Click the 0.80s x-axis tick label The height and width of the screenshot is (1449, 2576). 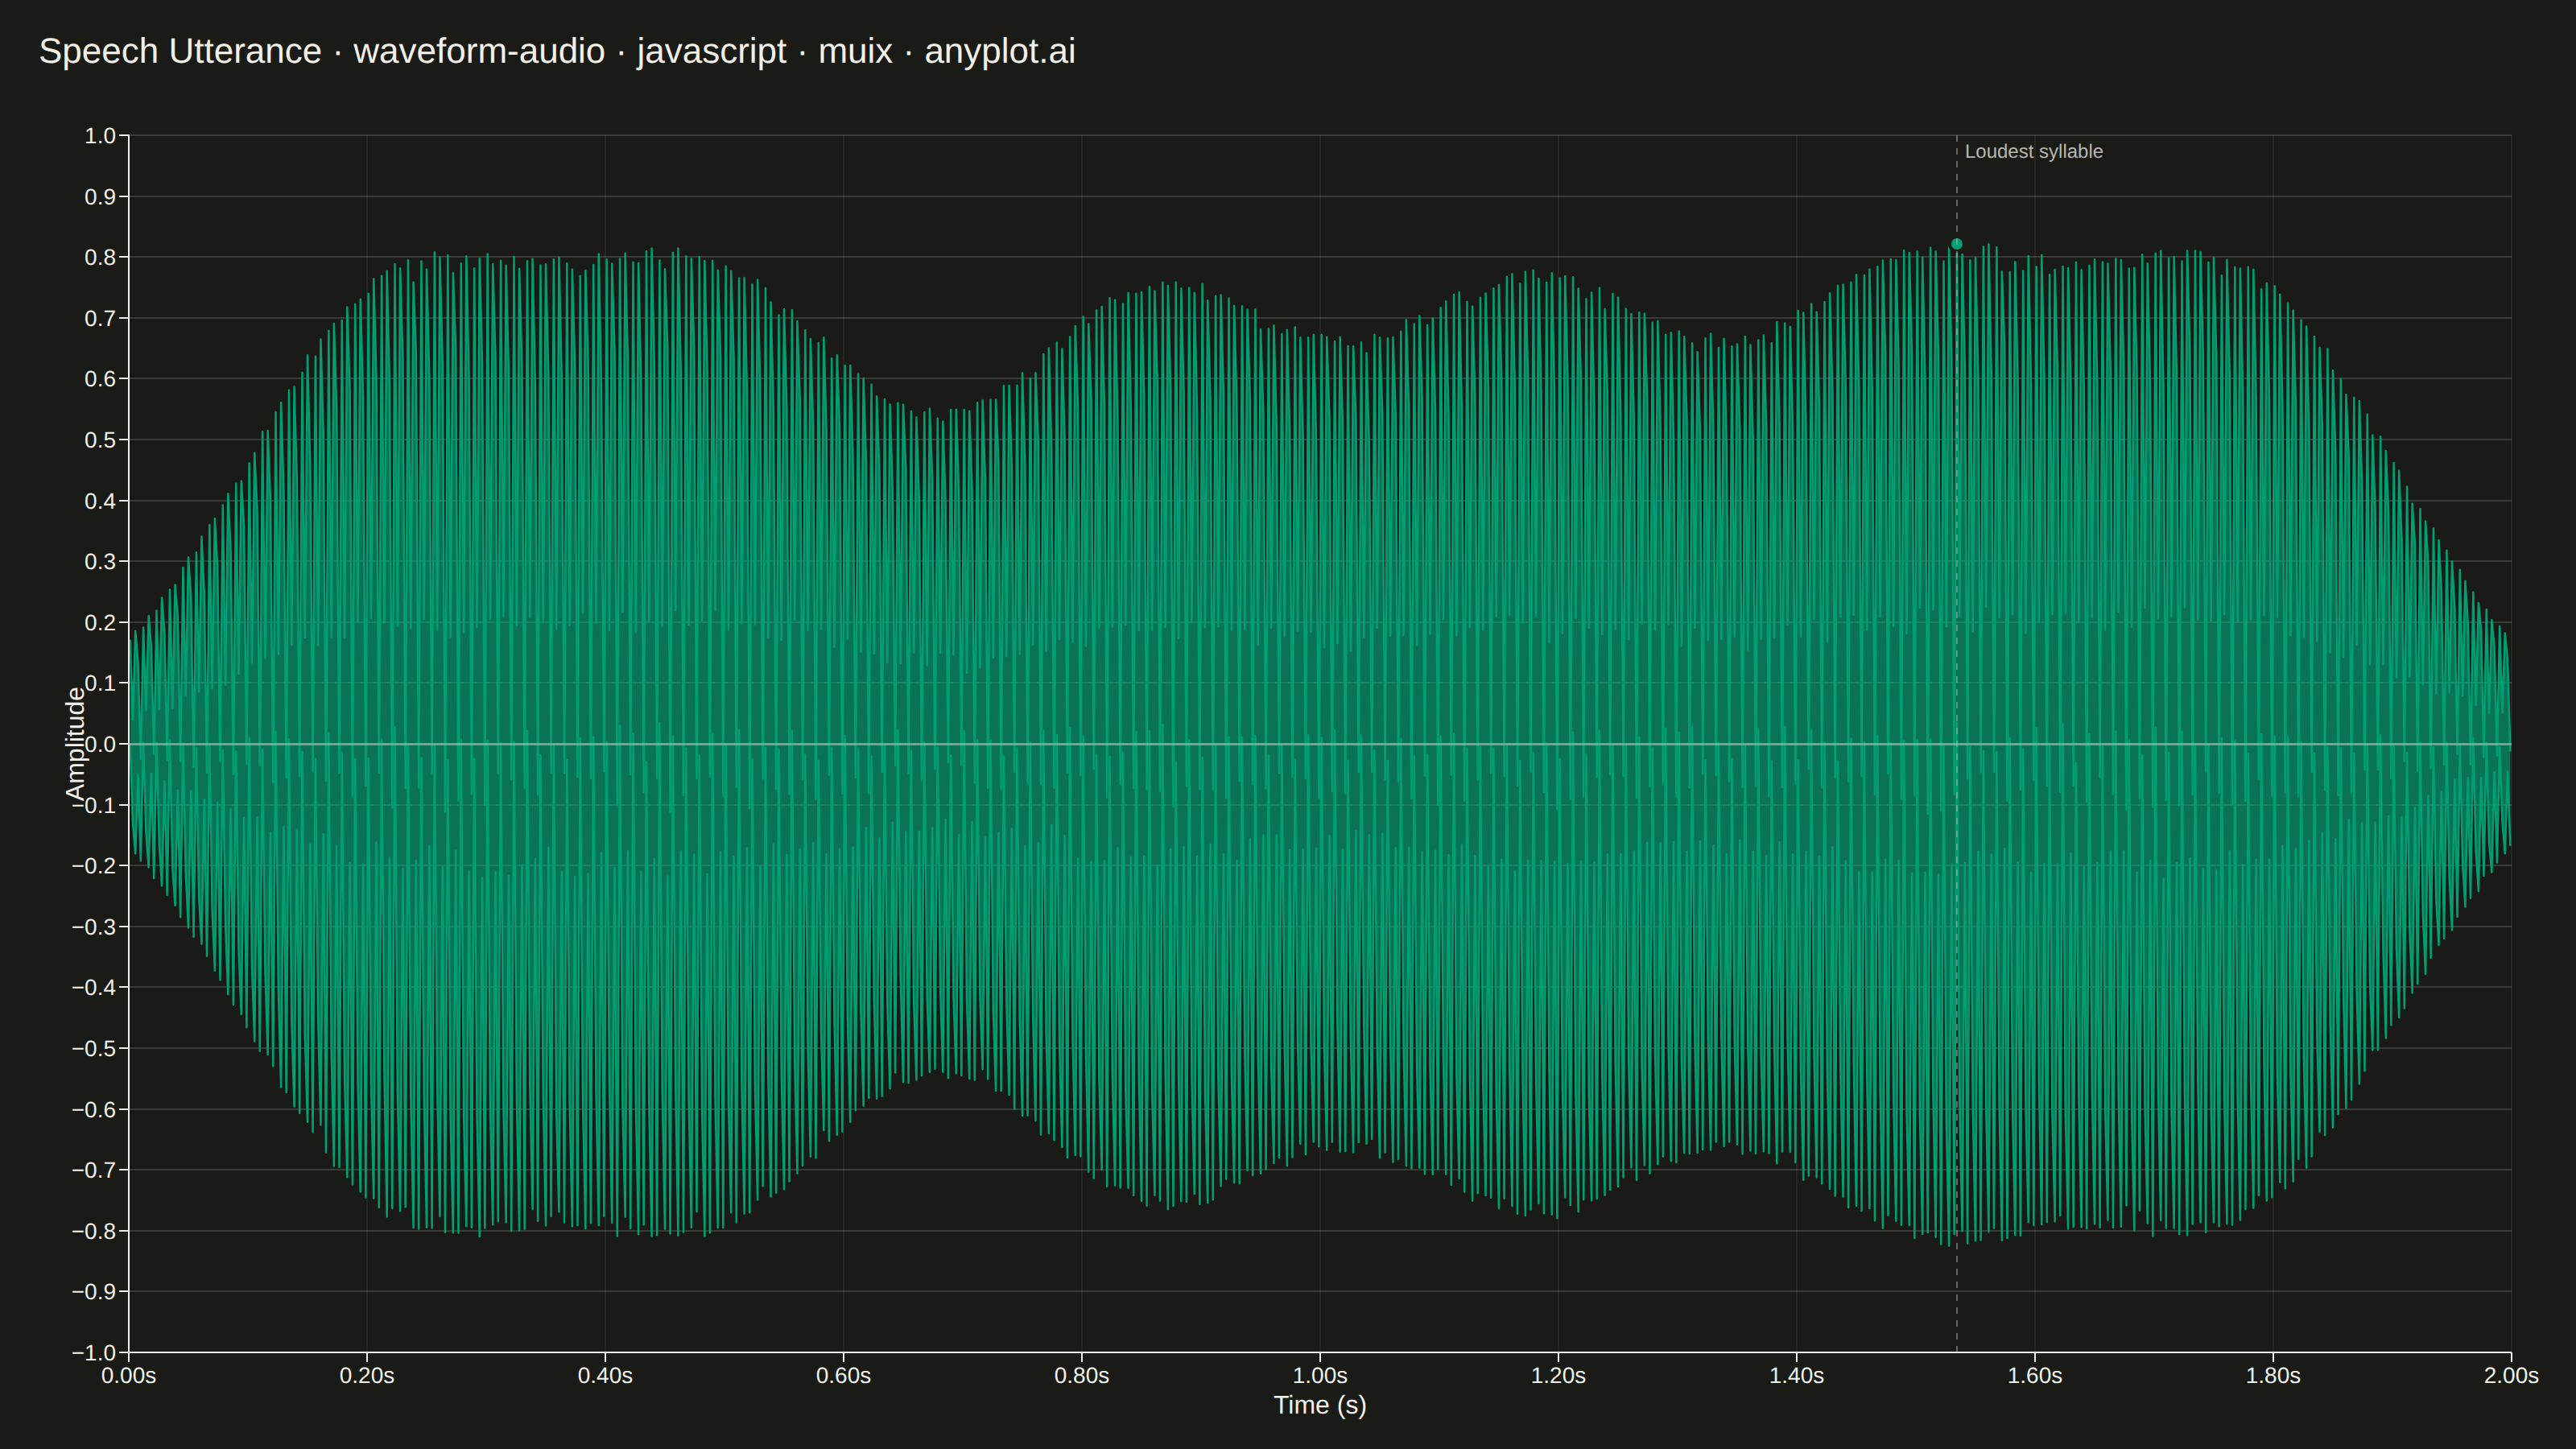(1082, 1376)
